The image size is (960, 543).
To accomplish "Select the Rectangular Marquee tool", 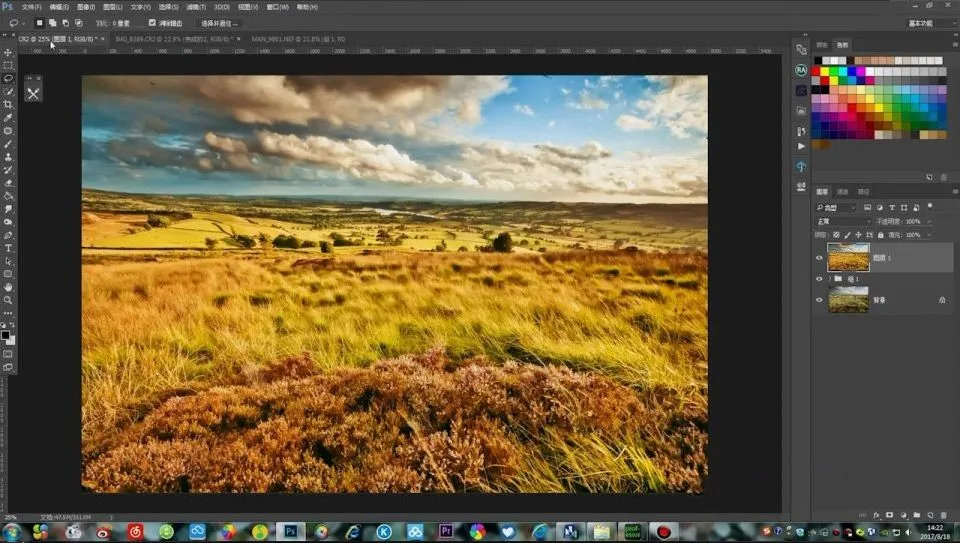I will point(8,65).
